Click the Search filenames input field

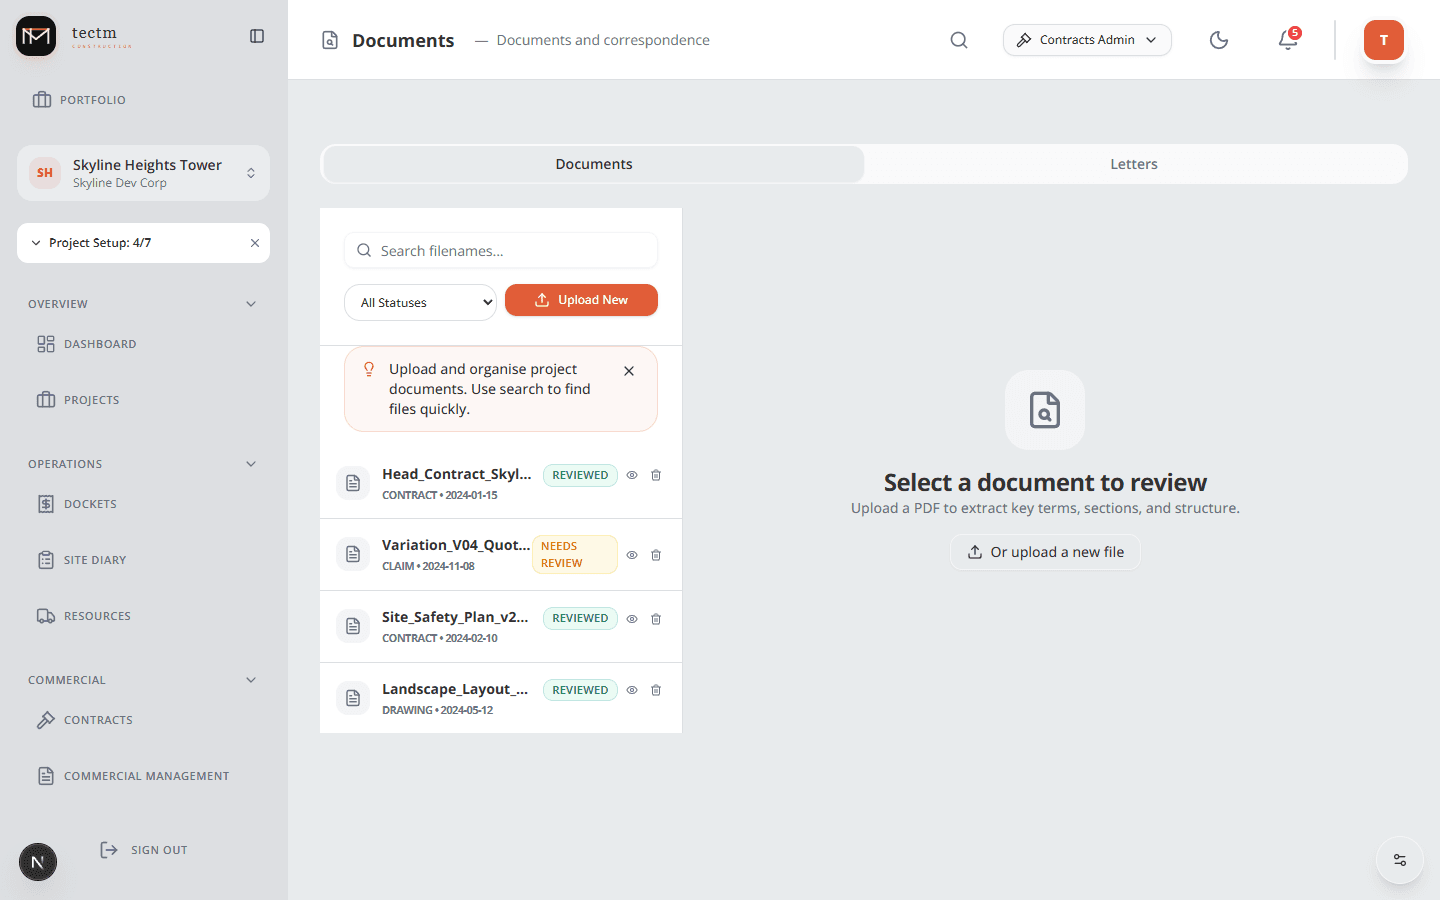point(500,250)
